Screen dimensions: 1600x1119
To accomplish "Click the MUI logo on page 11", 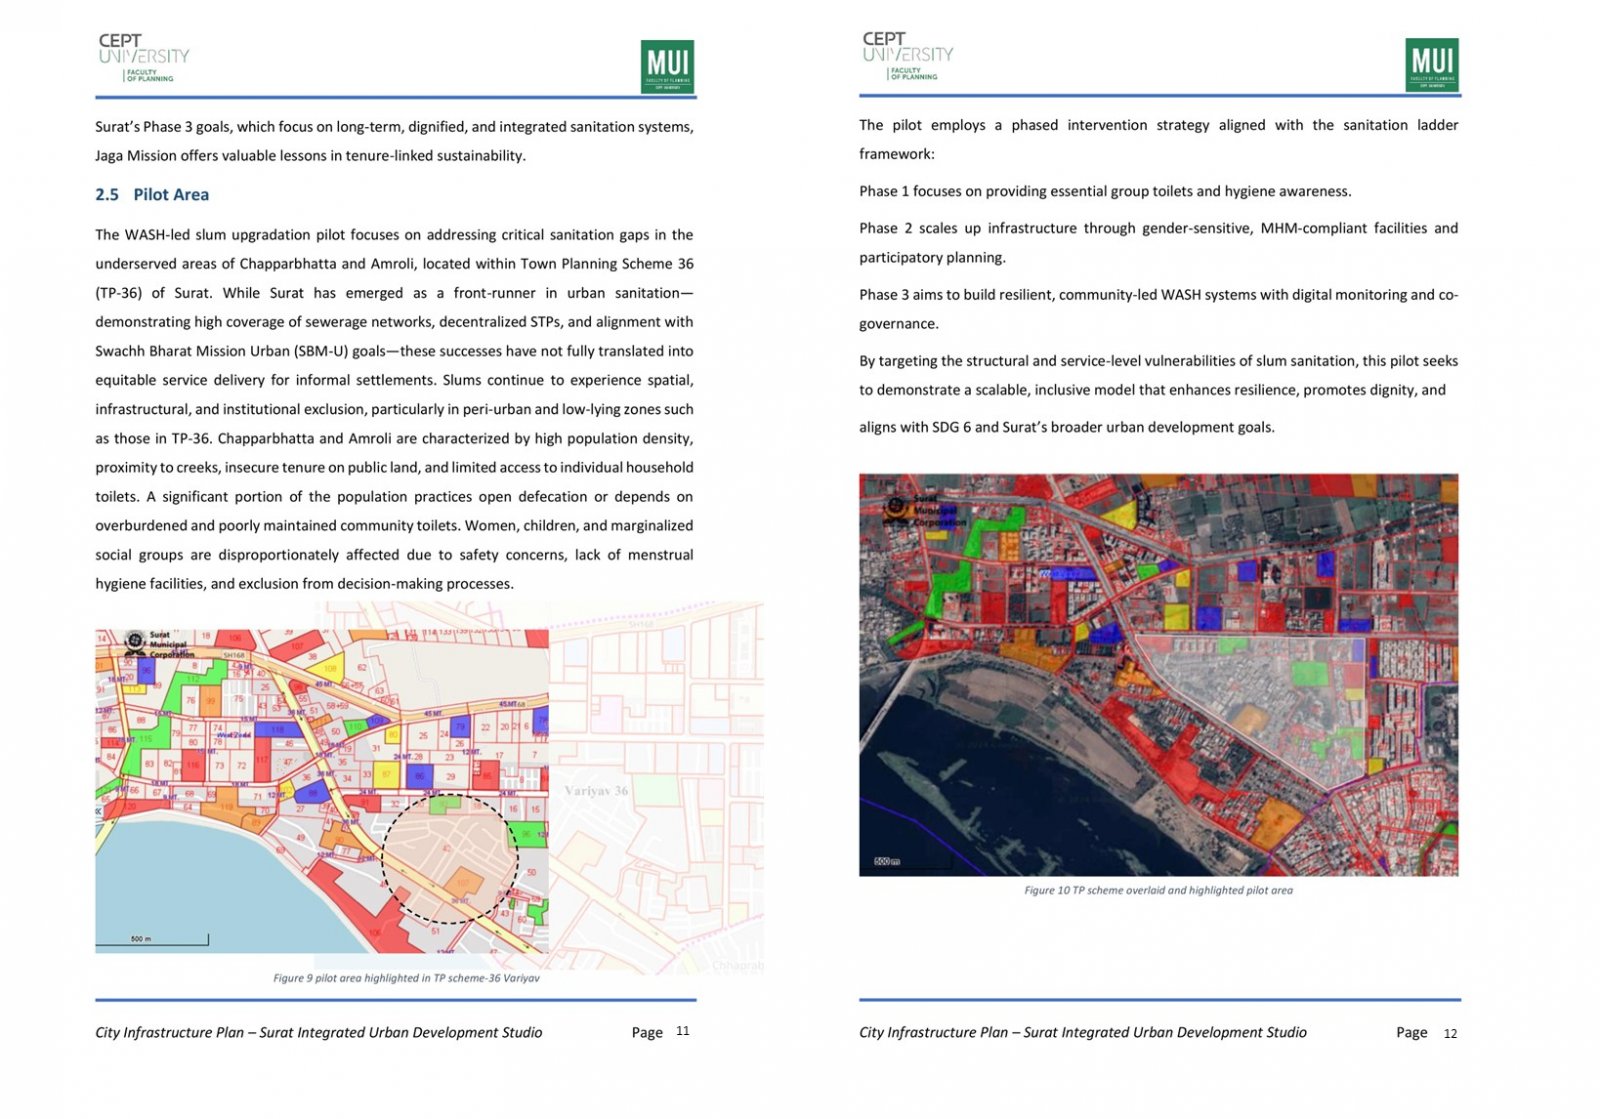I will 667,67.
